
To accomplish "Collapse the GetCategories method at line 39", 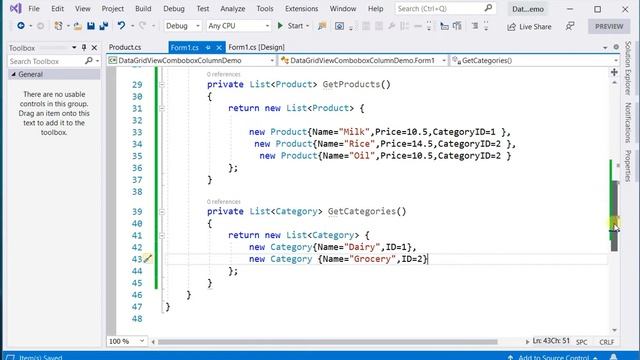I will coord(162,212).
